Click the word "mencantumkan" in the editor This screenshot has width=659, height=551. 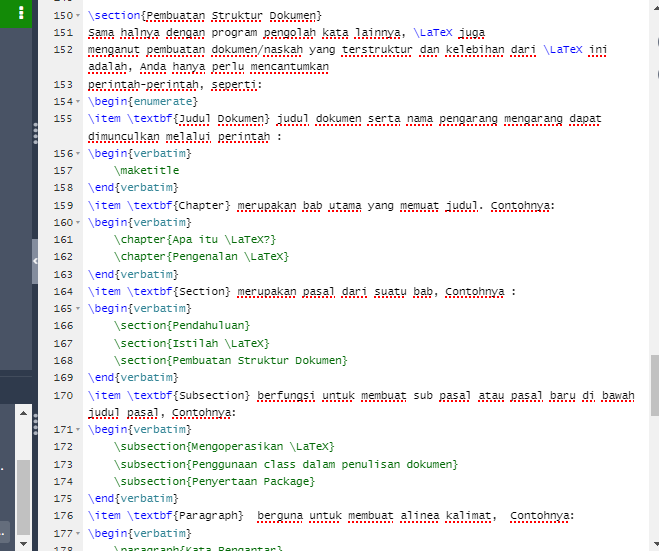[x=290, y=67]
